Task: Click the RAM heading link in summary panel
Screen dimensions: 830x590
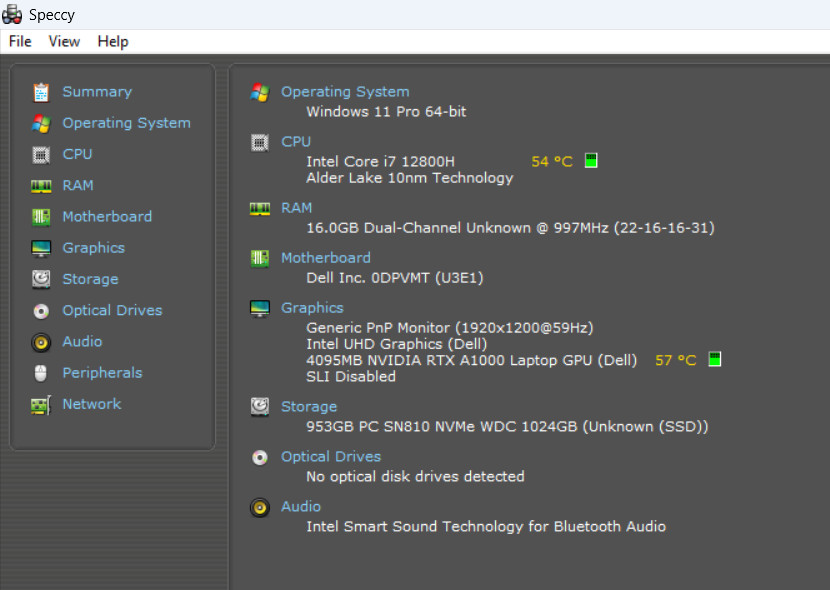Action: 296,207
